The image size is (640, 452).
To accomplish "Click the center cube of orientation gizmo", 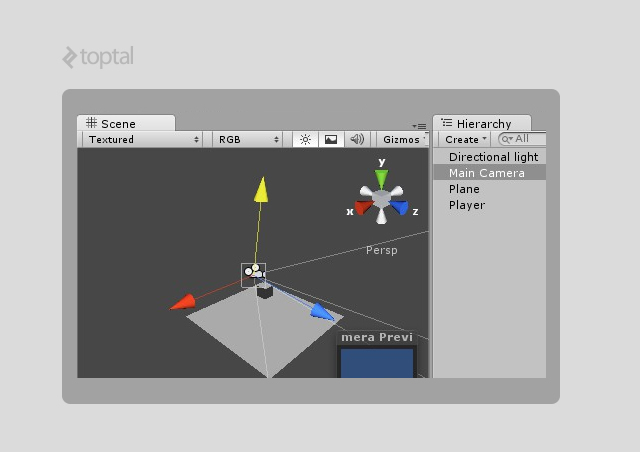I will tap(382, 198).
